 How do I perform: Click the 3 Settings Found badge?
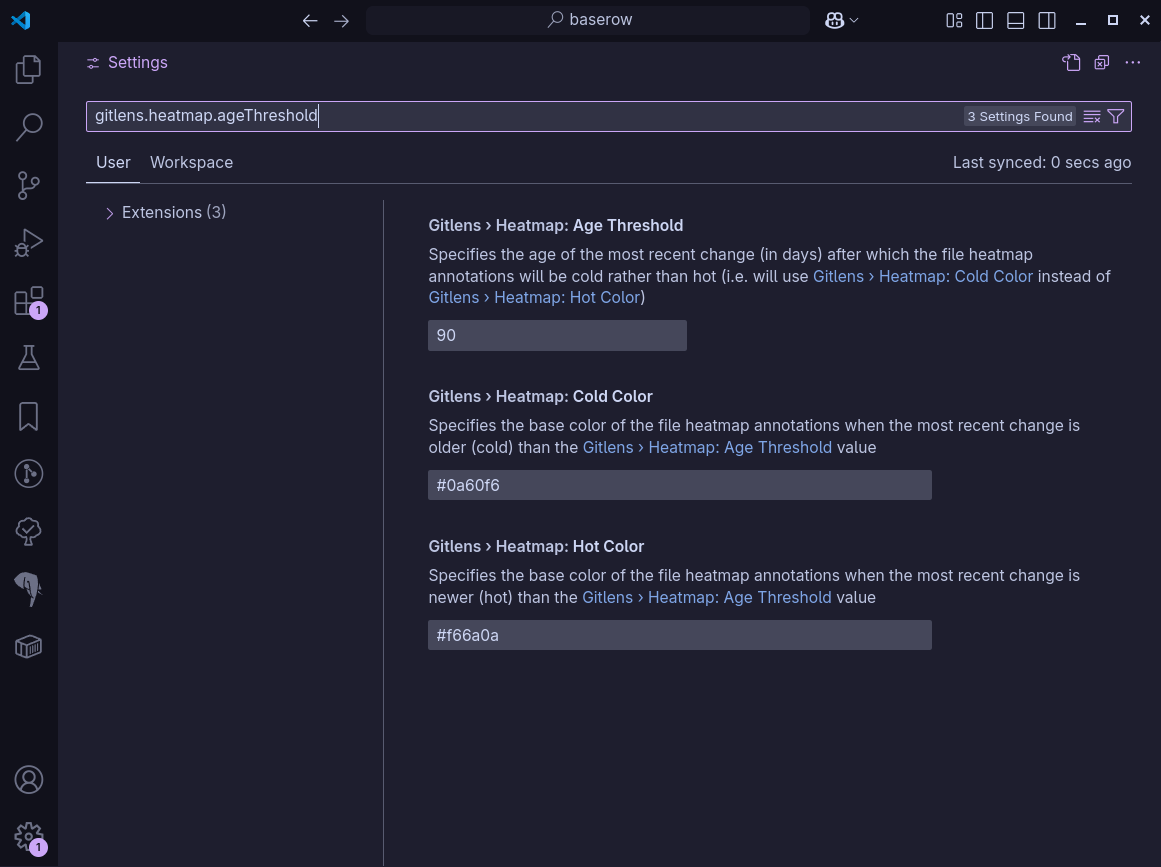coord(1020,116)
